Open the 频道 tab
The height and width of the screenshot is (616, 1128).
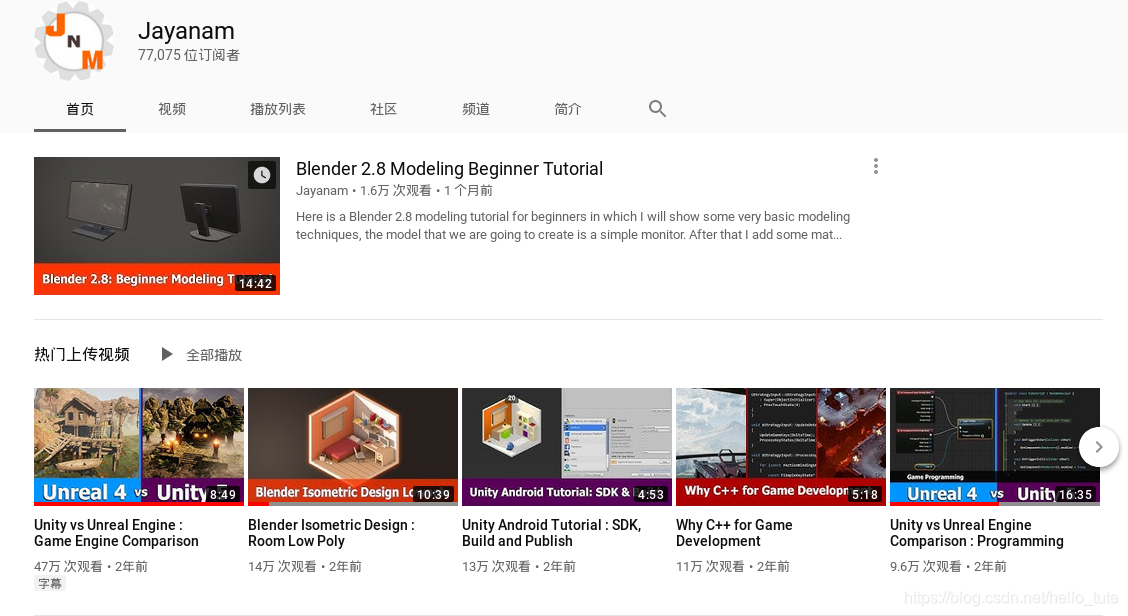tap(476, 109)
